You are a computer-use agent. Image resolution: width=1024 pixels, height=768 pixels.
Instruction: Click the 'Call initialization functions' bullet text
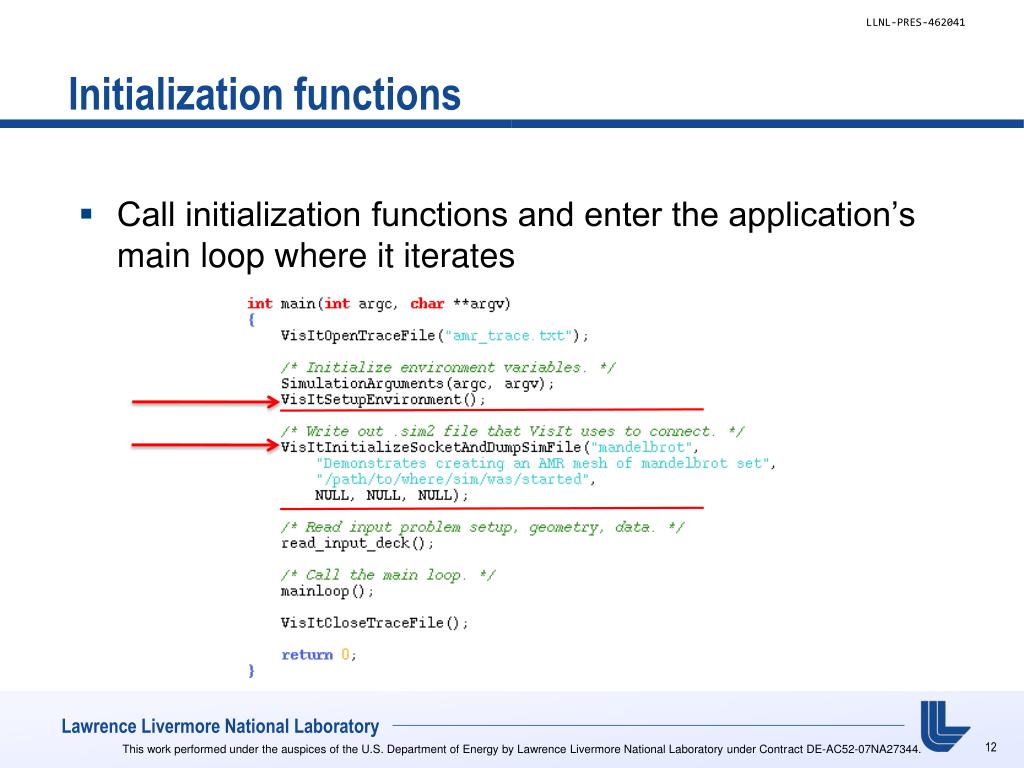click(516, 234)
